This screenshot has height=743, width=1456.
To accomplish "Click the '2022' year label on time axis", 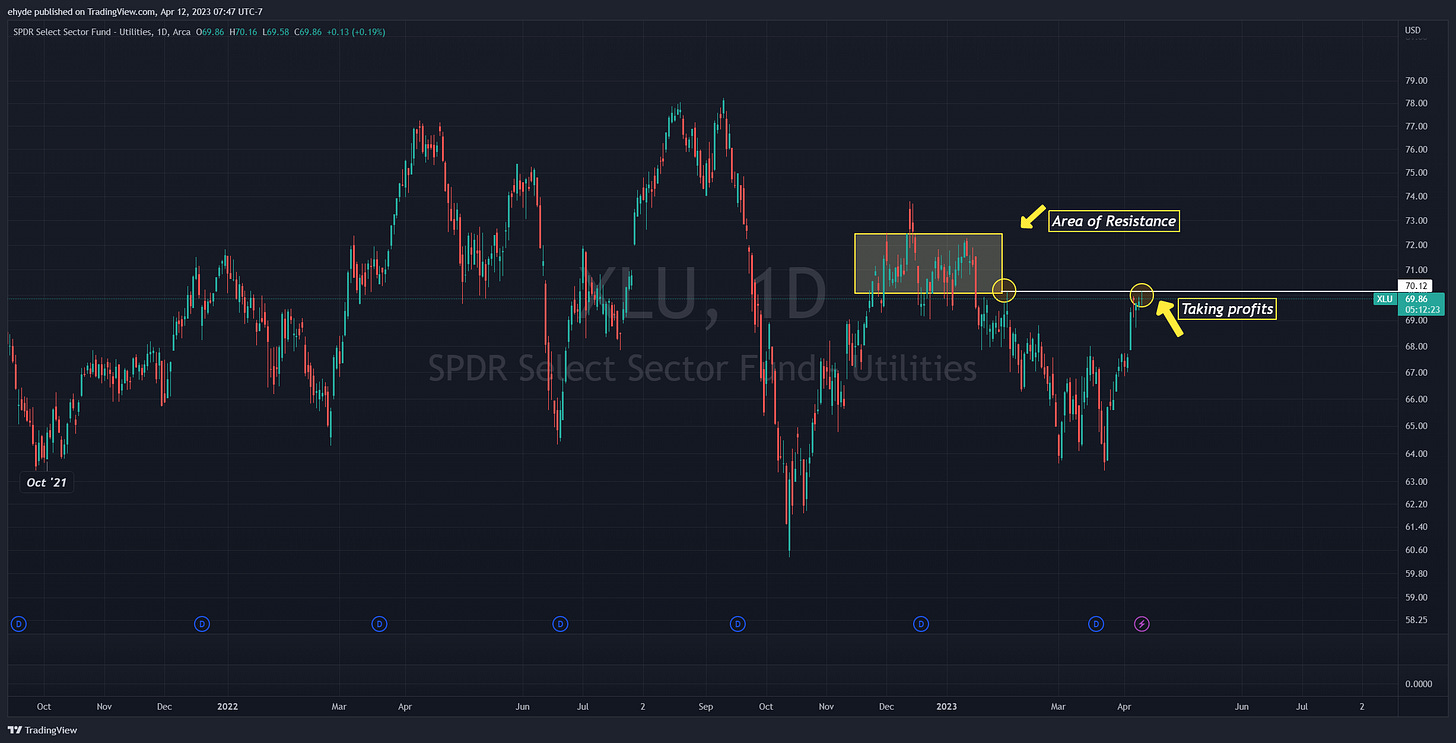I will (x=227, y=706).
